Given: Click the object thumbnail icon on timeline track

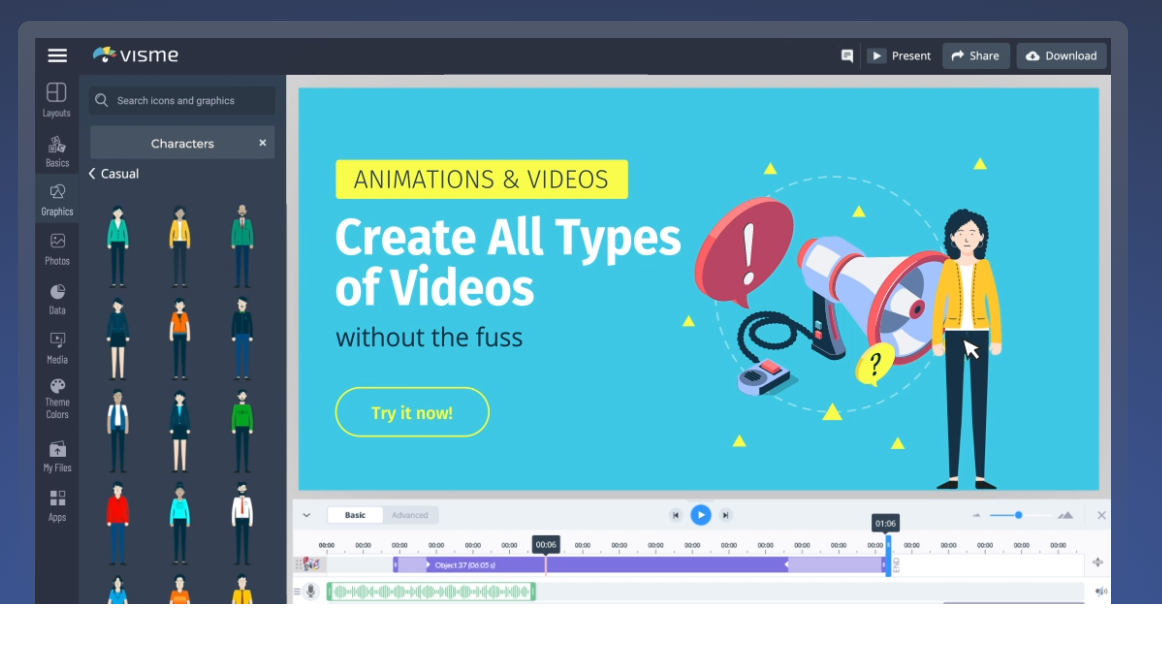Looking at the screenshot, I should coord(311,565).
